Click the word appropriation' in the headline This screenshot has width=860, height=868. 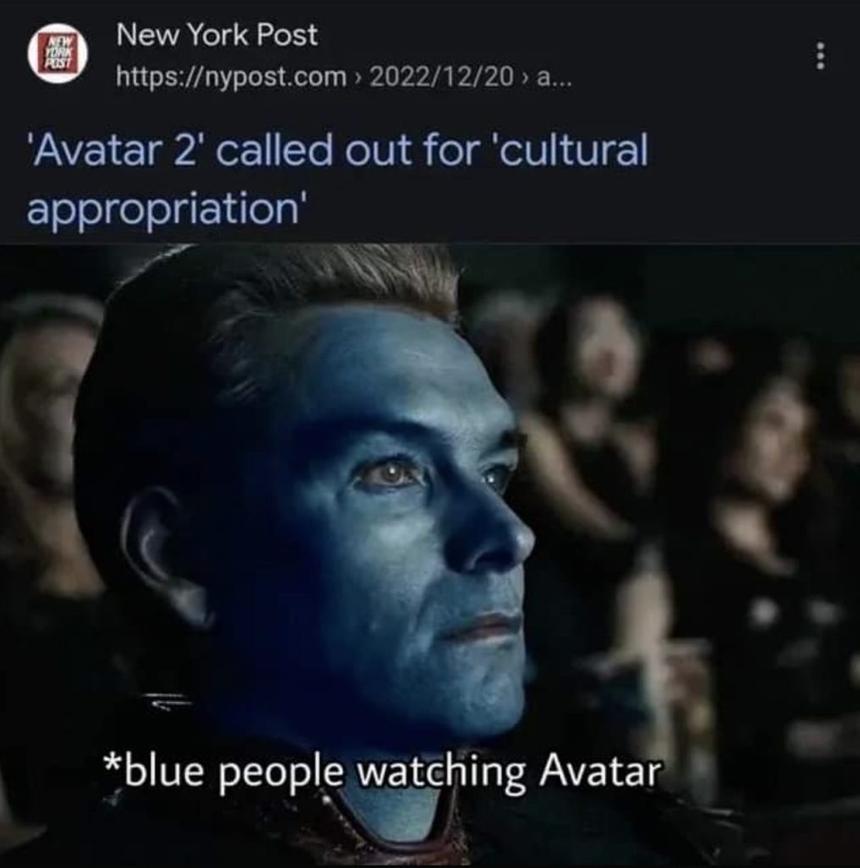click(x=167, y=209)
